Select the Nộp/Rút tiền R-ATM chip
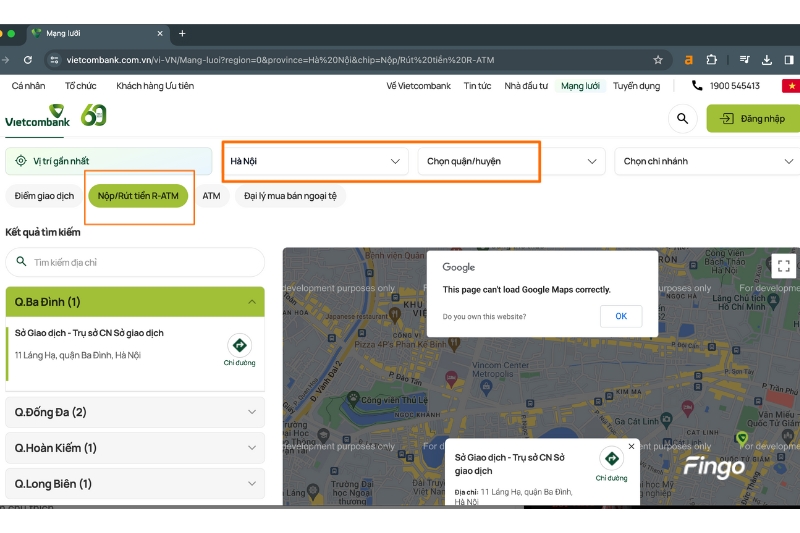This screenshot has width=800, height=533. point(138,196)
